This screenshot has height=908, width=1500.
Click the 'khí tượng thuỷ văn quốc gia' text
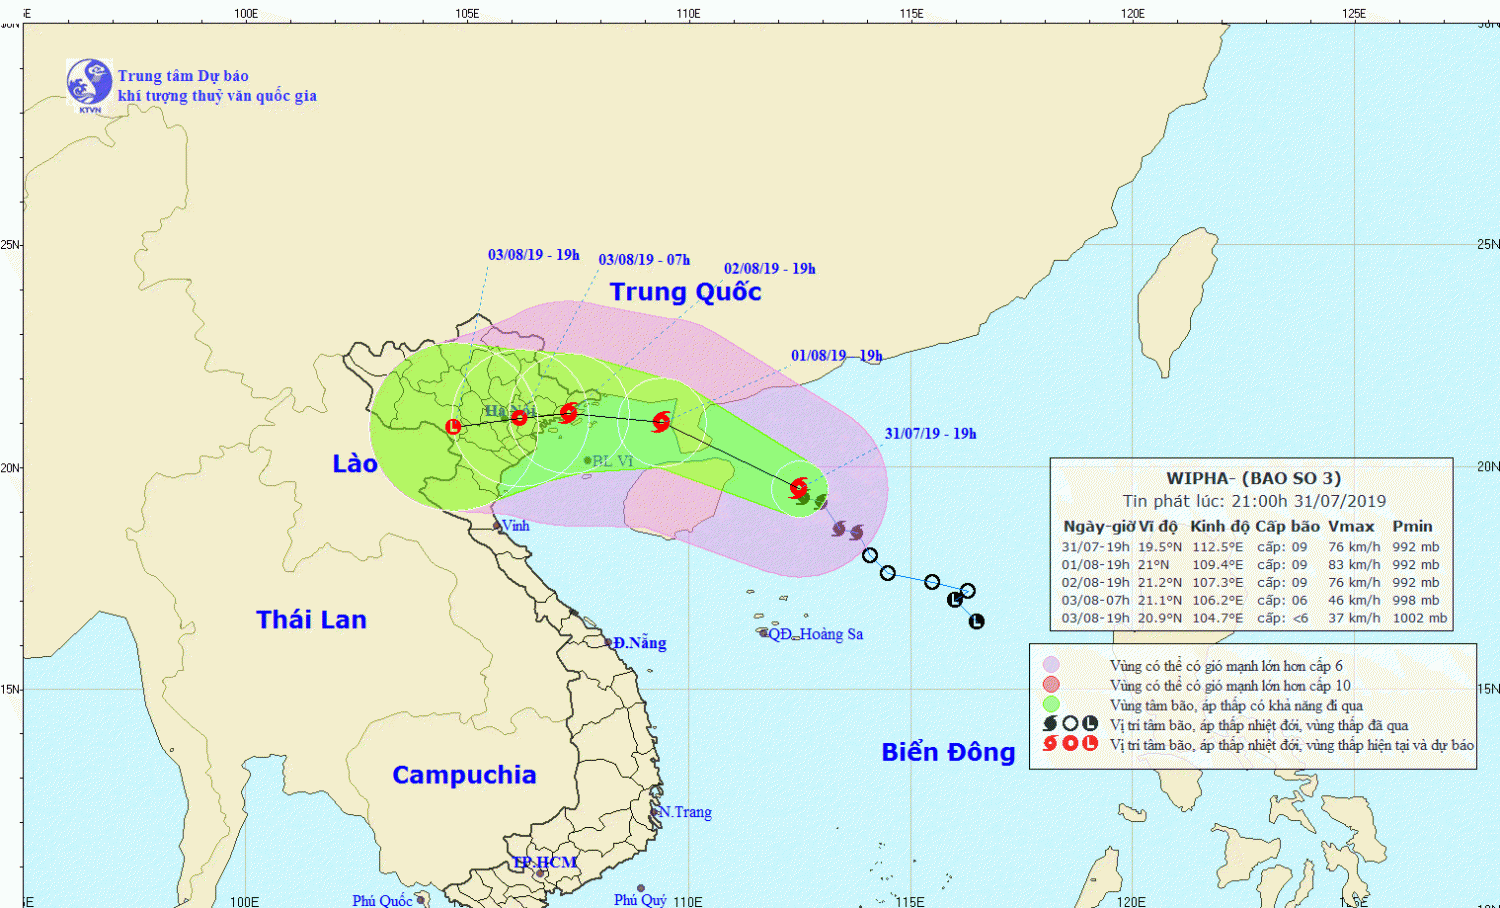click(217, 96)
